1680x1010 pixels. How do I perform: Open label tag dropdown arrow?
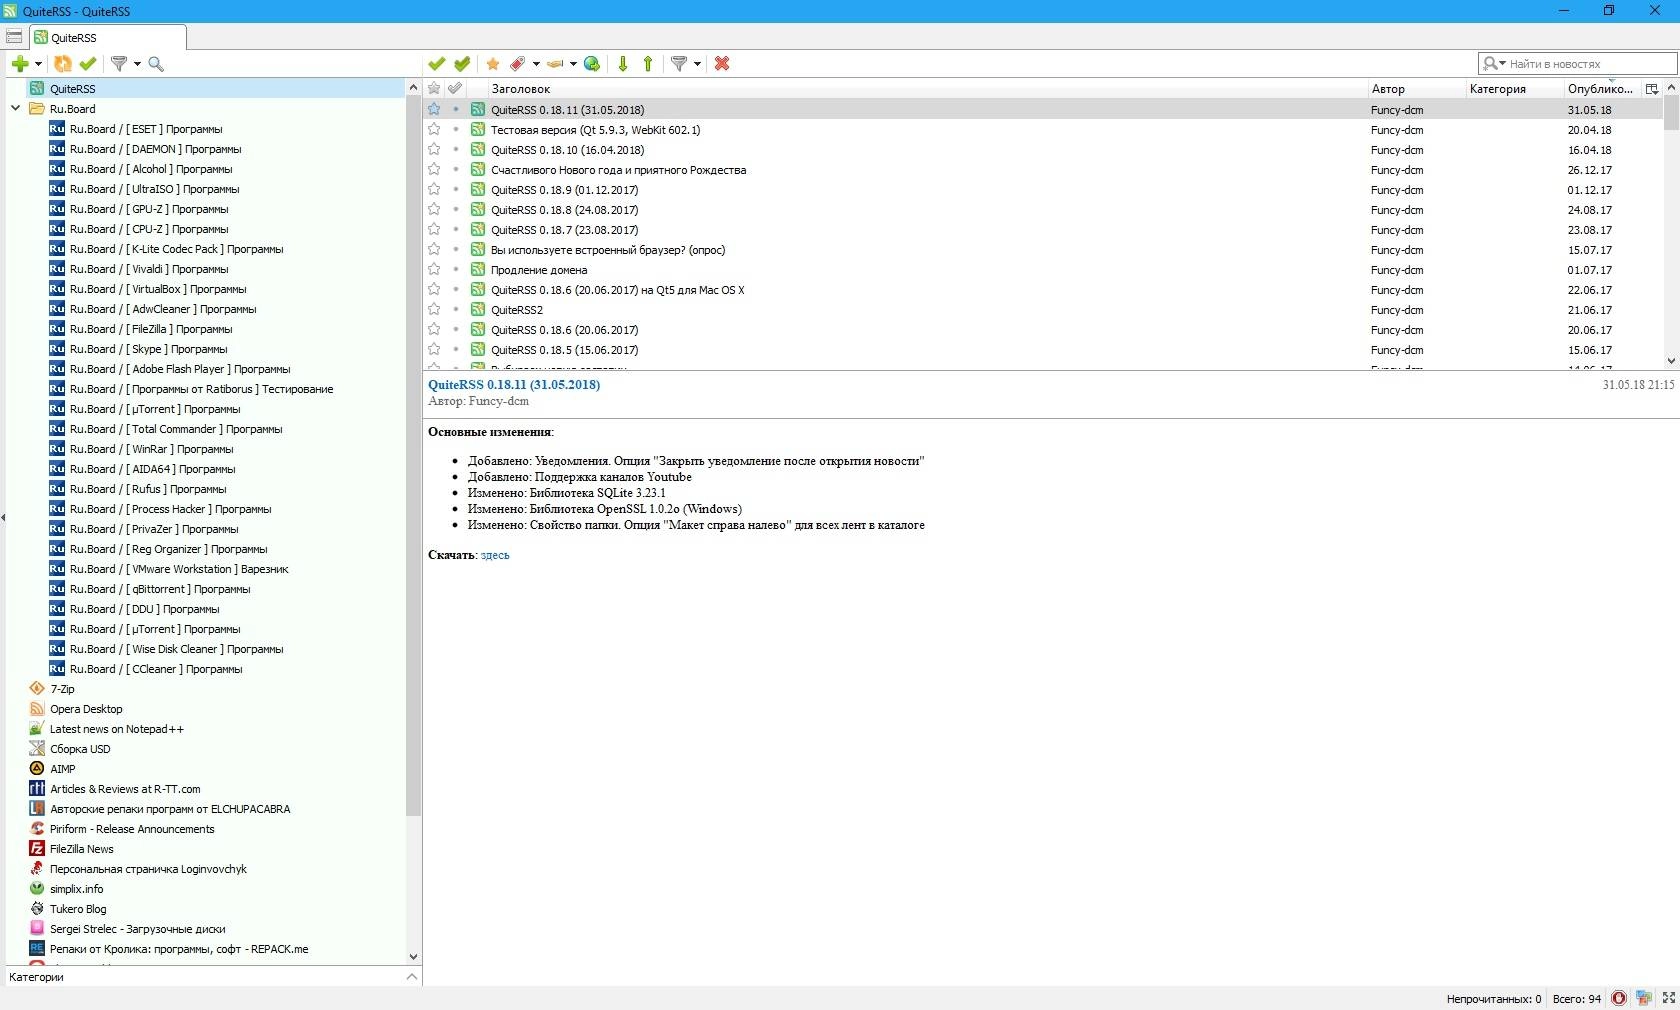point(536,64)
